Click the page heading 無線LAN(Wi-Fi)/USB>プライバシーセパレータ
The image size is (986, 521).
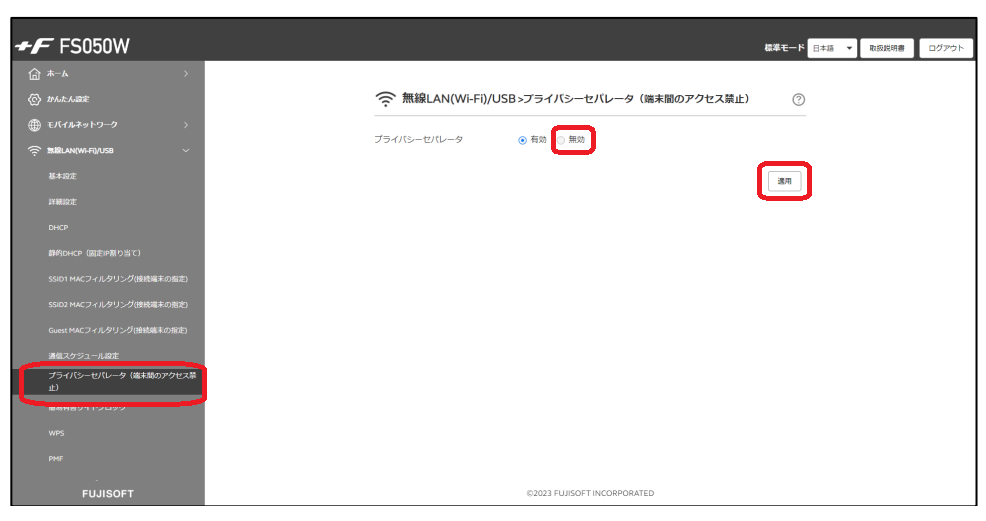click(575, 99)
